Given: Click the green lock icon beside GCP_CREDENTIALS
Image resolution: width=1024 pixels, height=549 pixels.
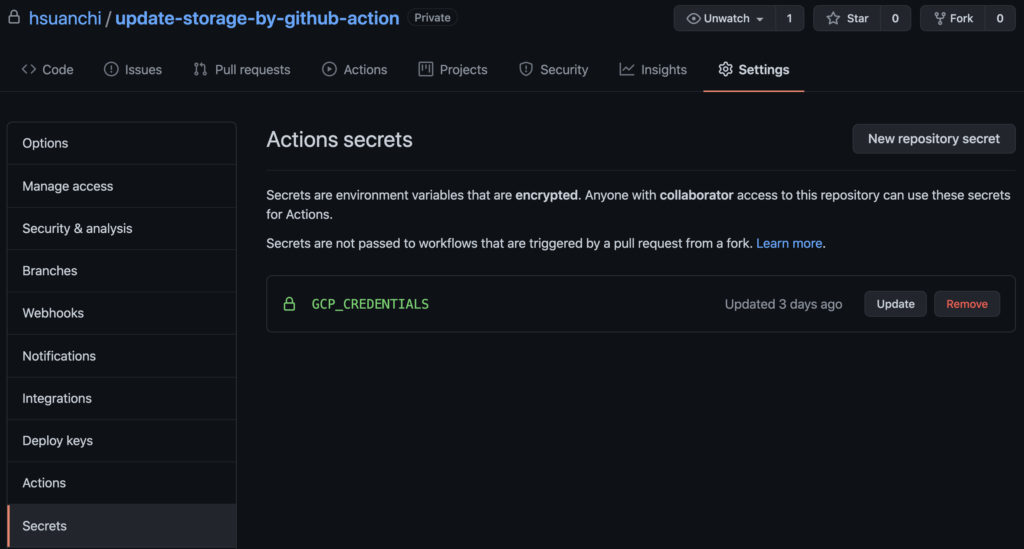Looking at the screenshot, I should (289, 304).
